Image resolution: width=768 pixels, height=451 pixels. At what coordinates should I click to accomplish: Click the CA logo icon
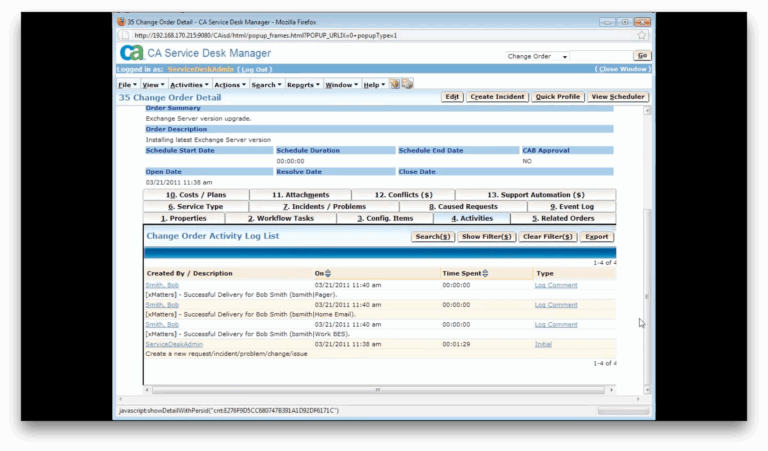[131, 54]
